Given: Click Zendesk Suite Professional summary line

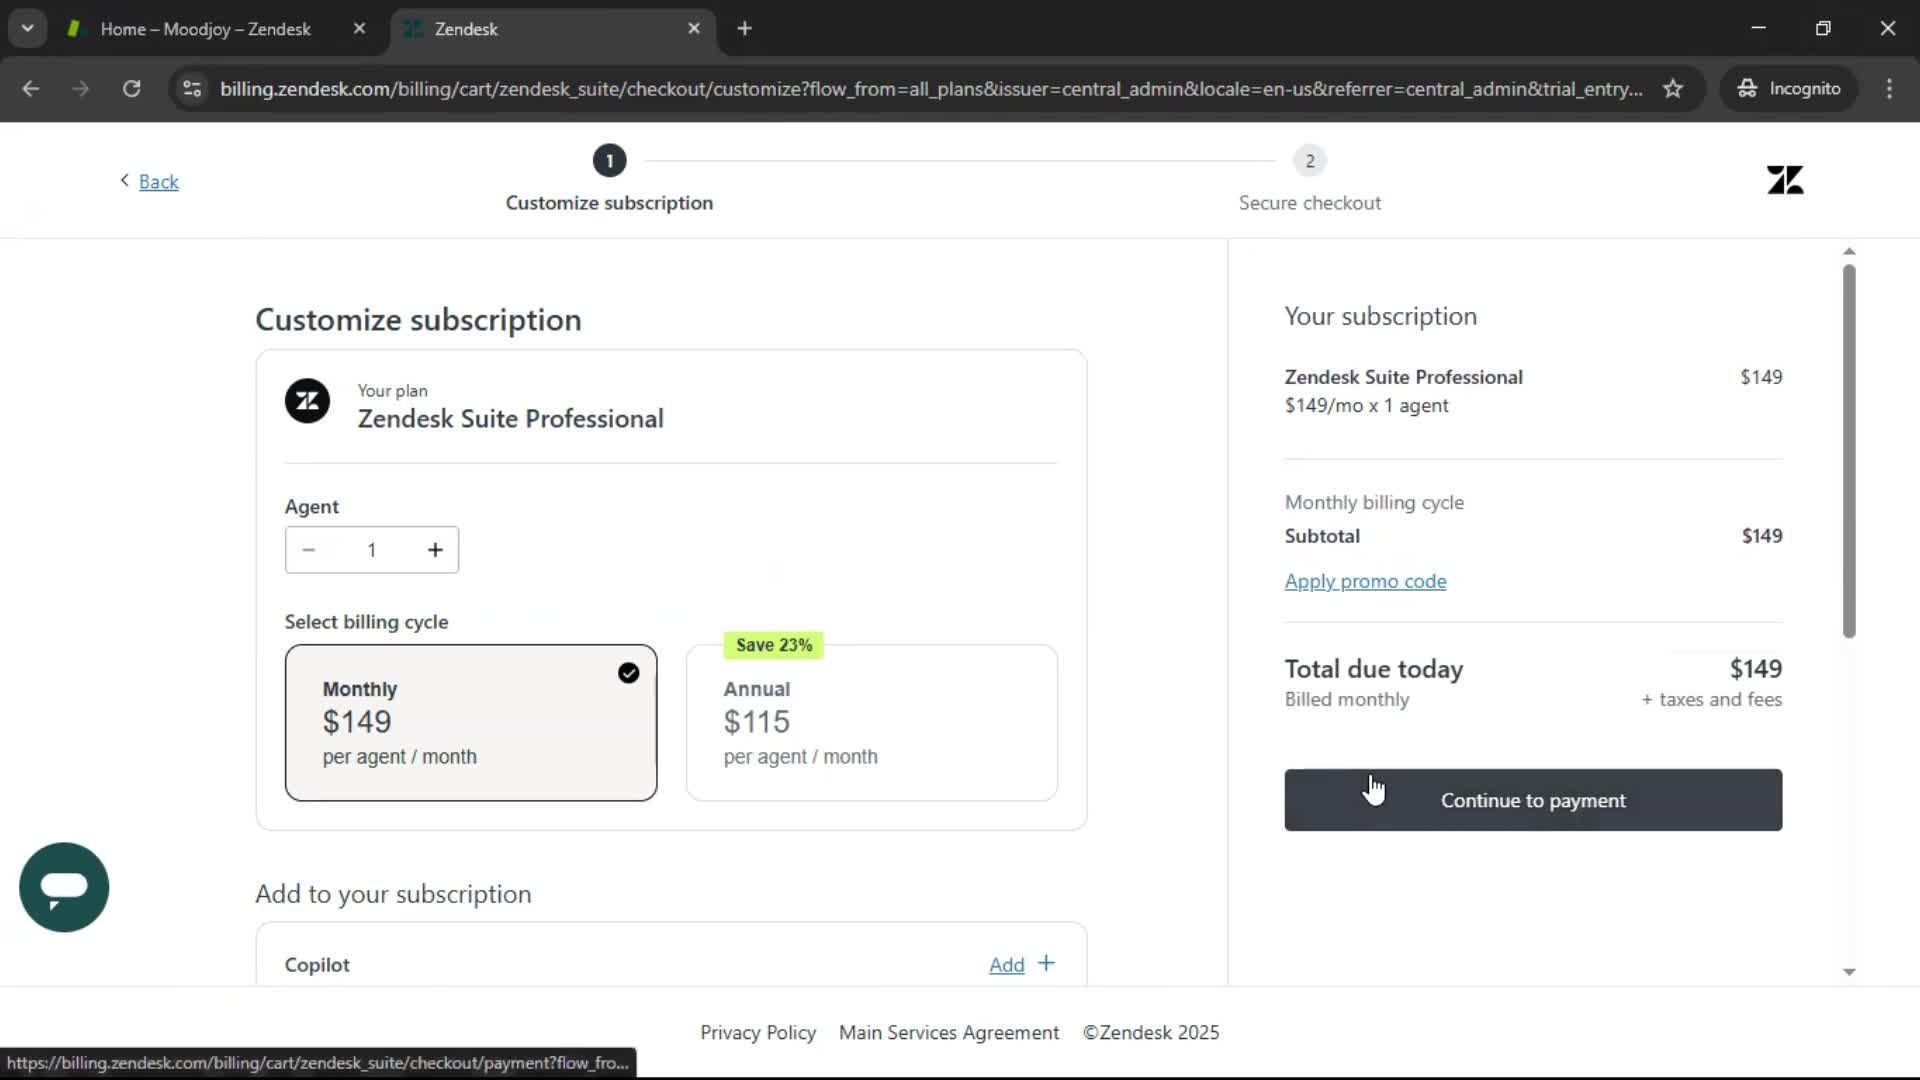Looking at the screenshot, I should pyautogui.click(x=1403, y=377).
